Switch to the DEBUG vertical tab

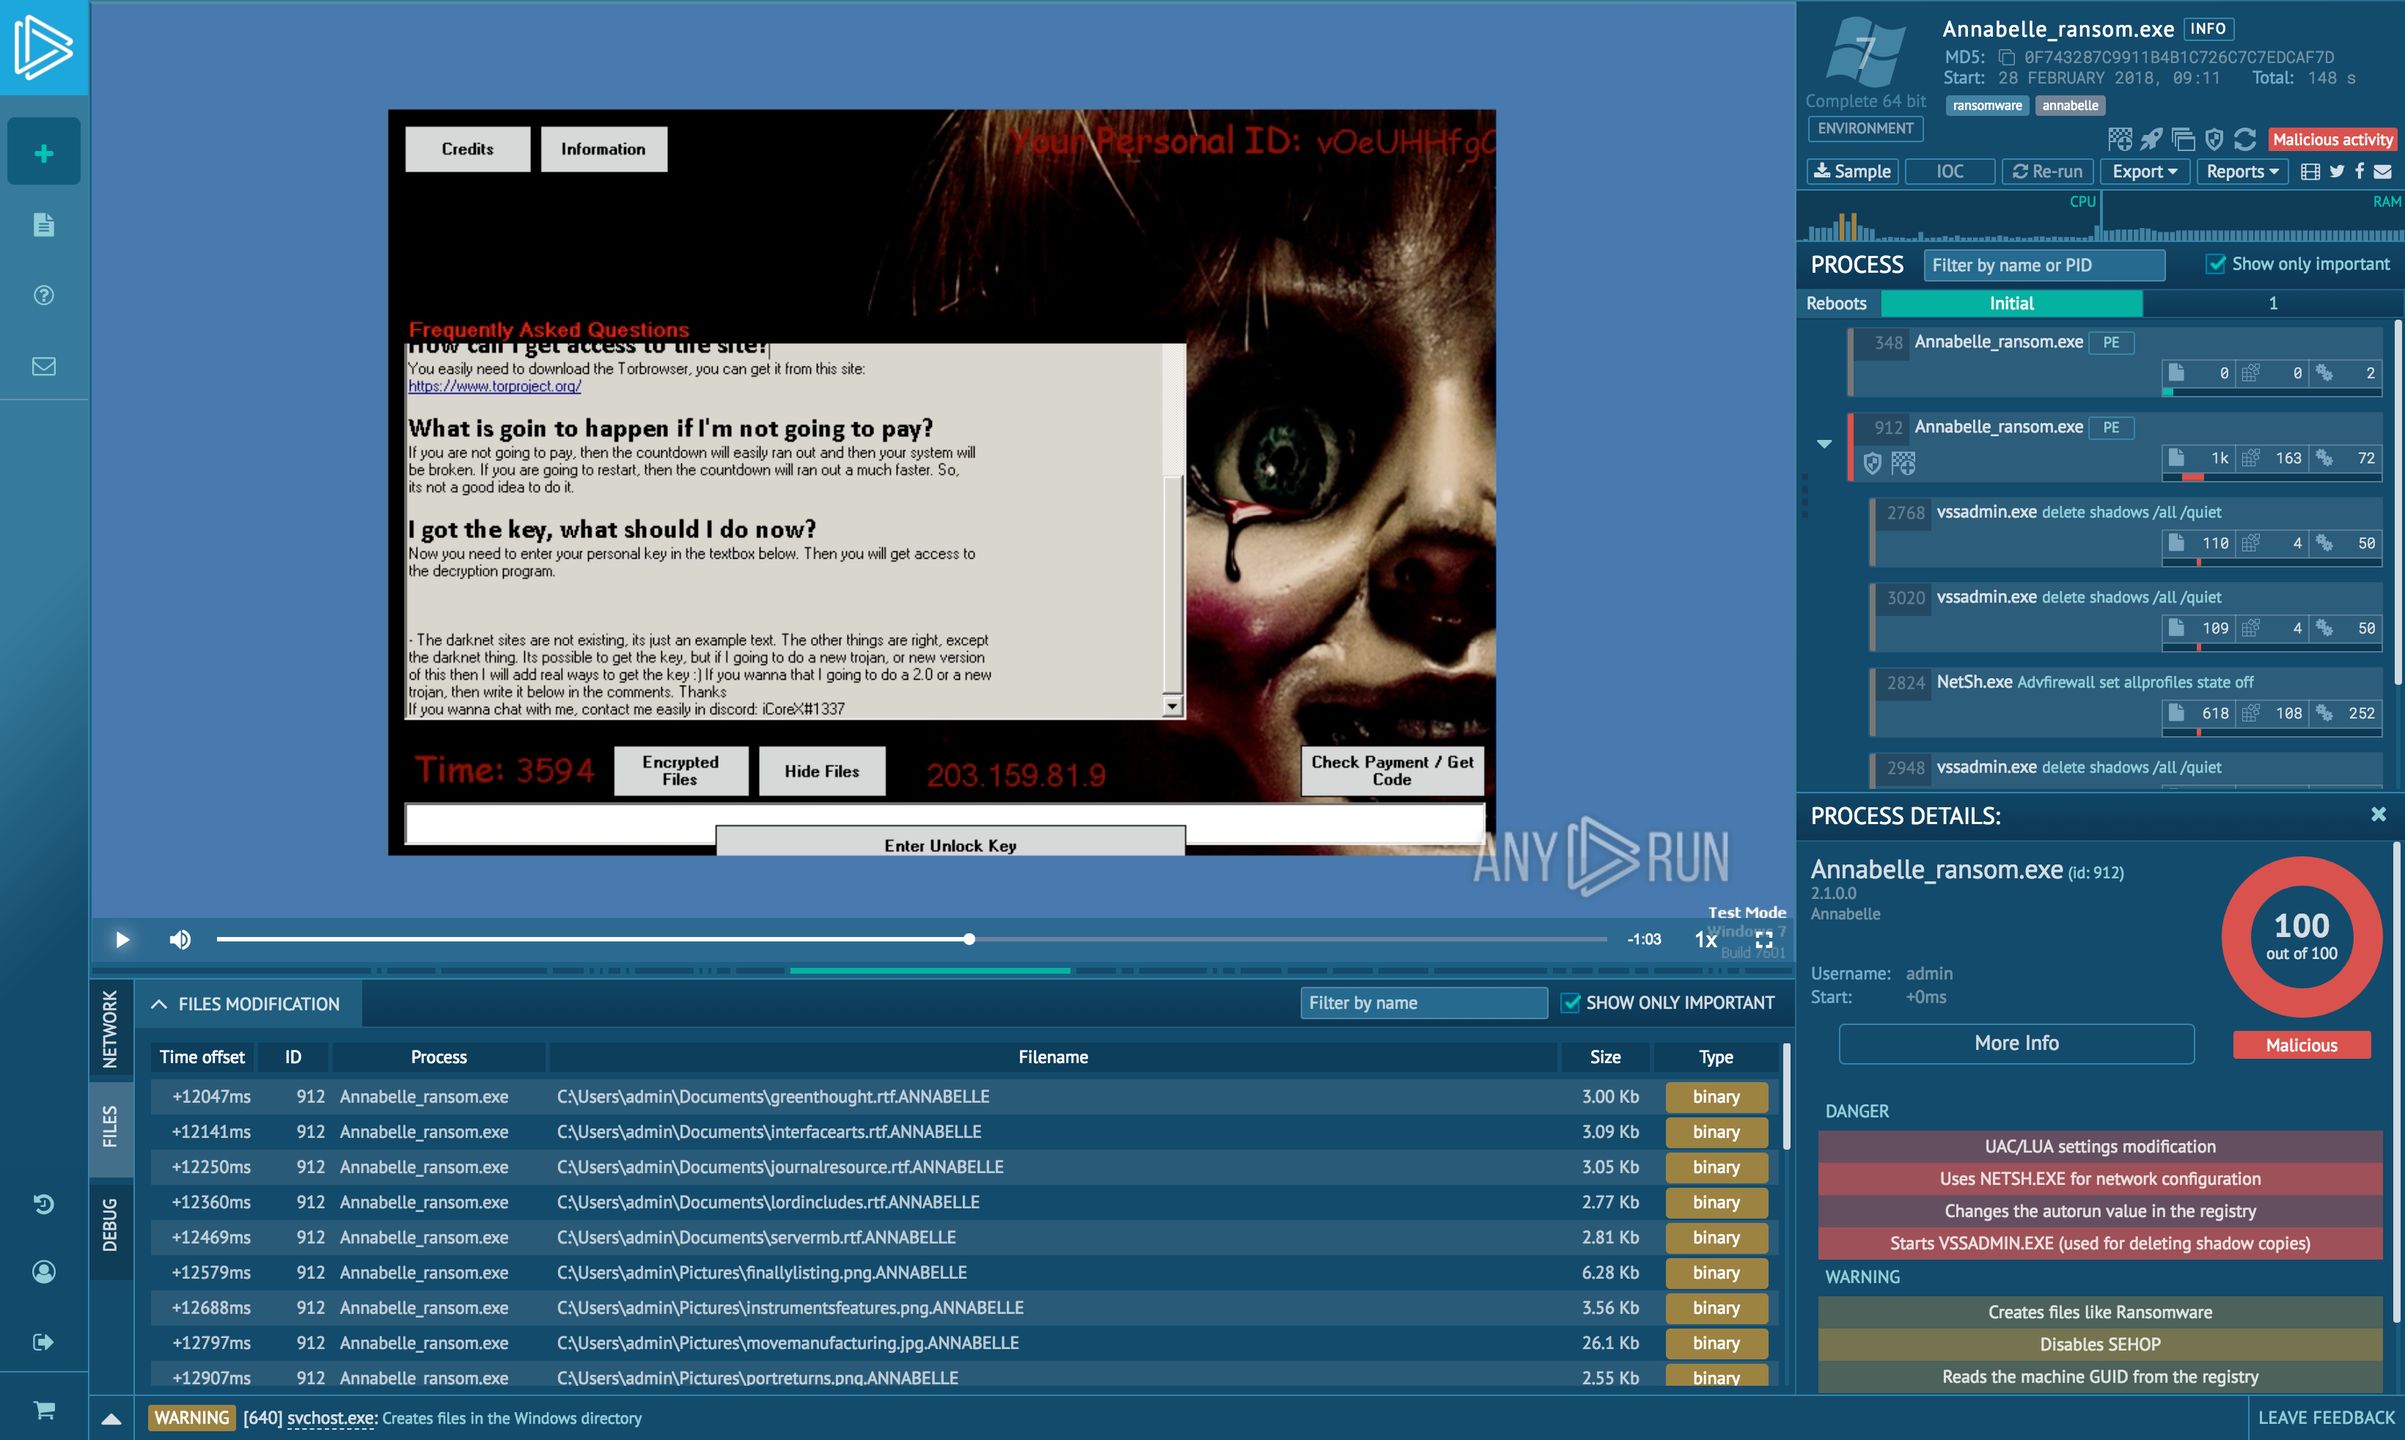point(110,1224)
